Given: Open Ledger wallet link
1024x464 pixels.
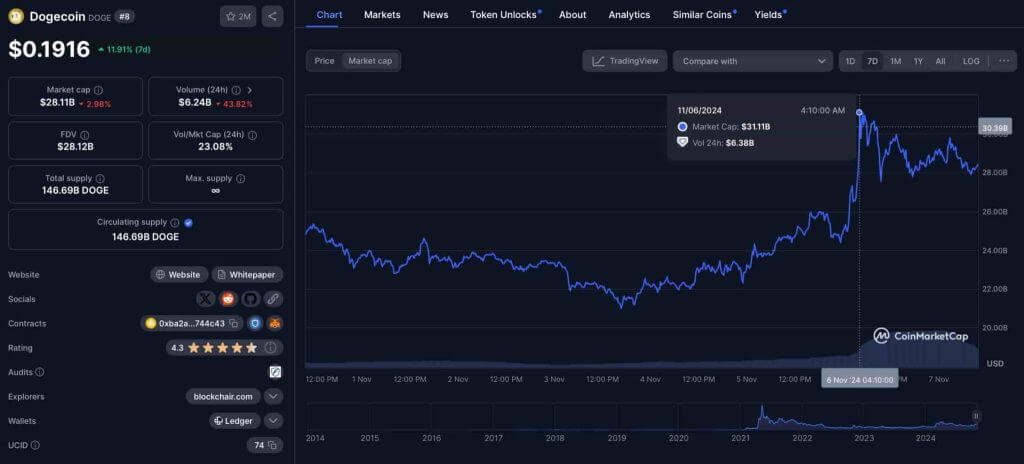Looking at the screenshot, I should (x=235, y=421).
